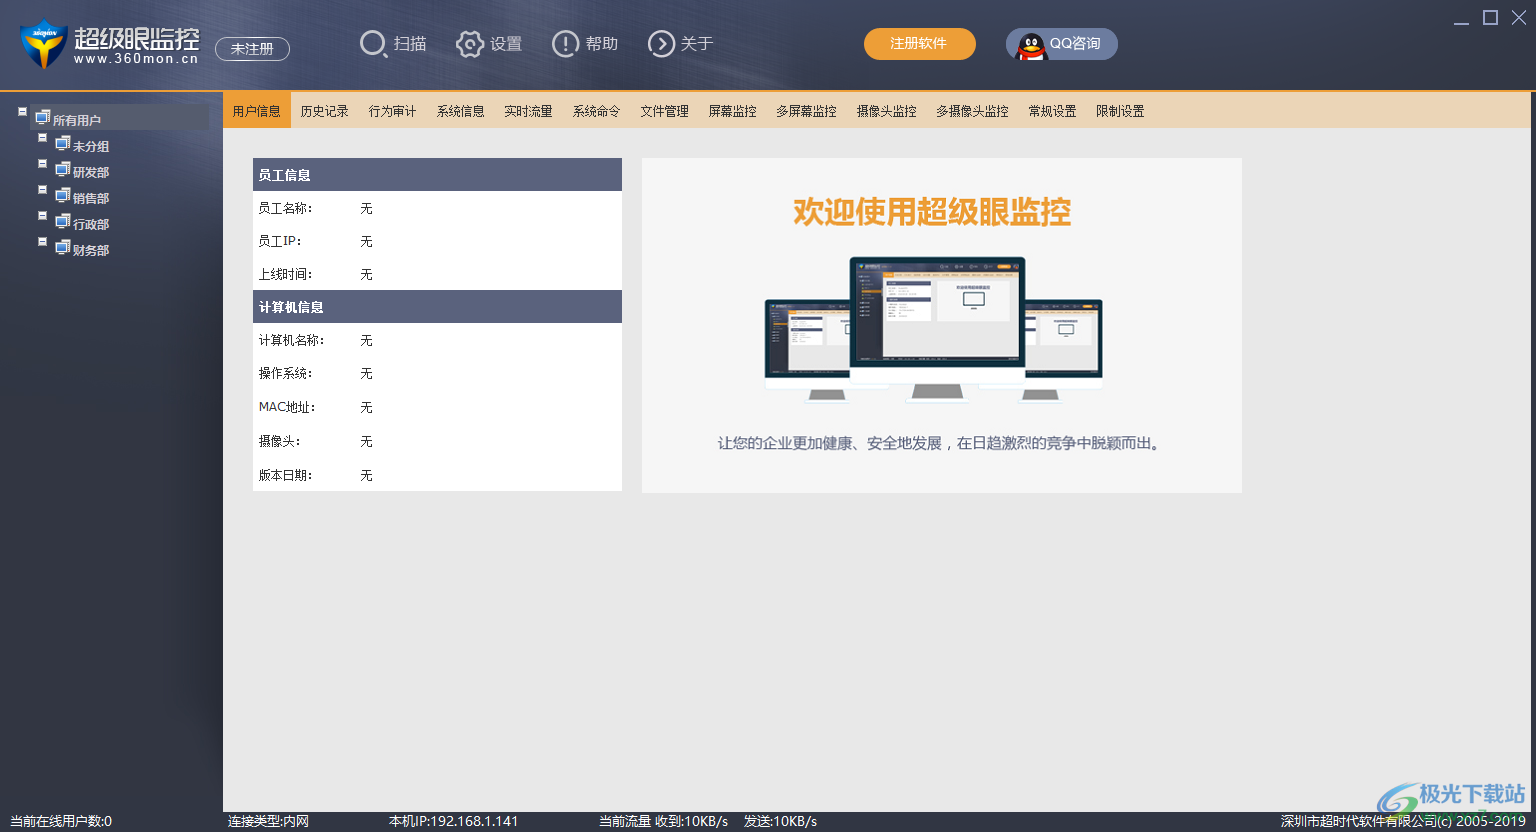1536x832 pixels.
Task: Click the 注册软件 button
Action: tap(920, 44)
